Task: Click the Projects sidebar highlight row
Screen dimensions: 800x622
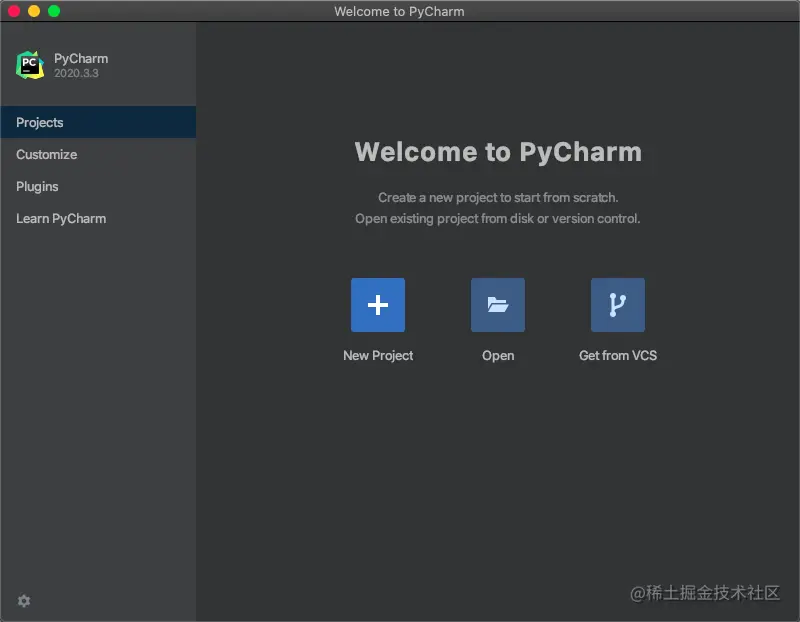Action: [98, 122]
